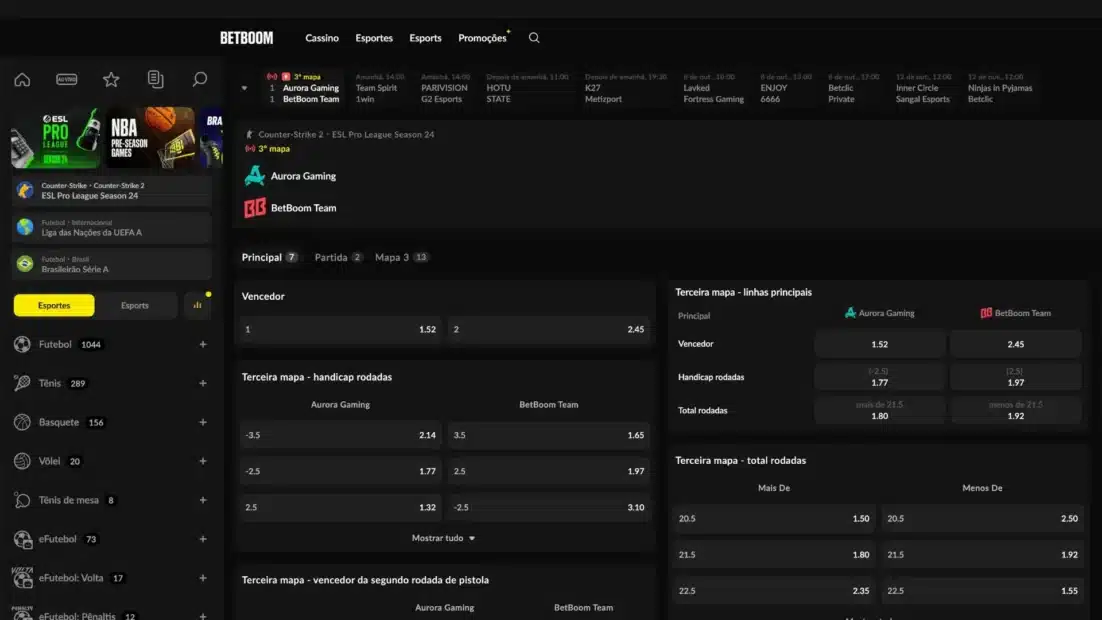Click the BetBoom Team red logo

(x=254, y=208)
